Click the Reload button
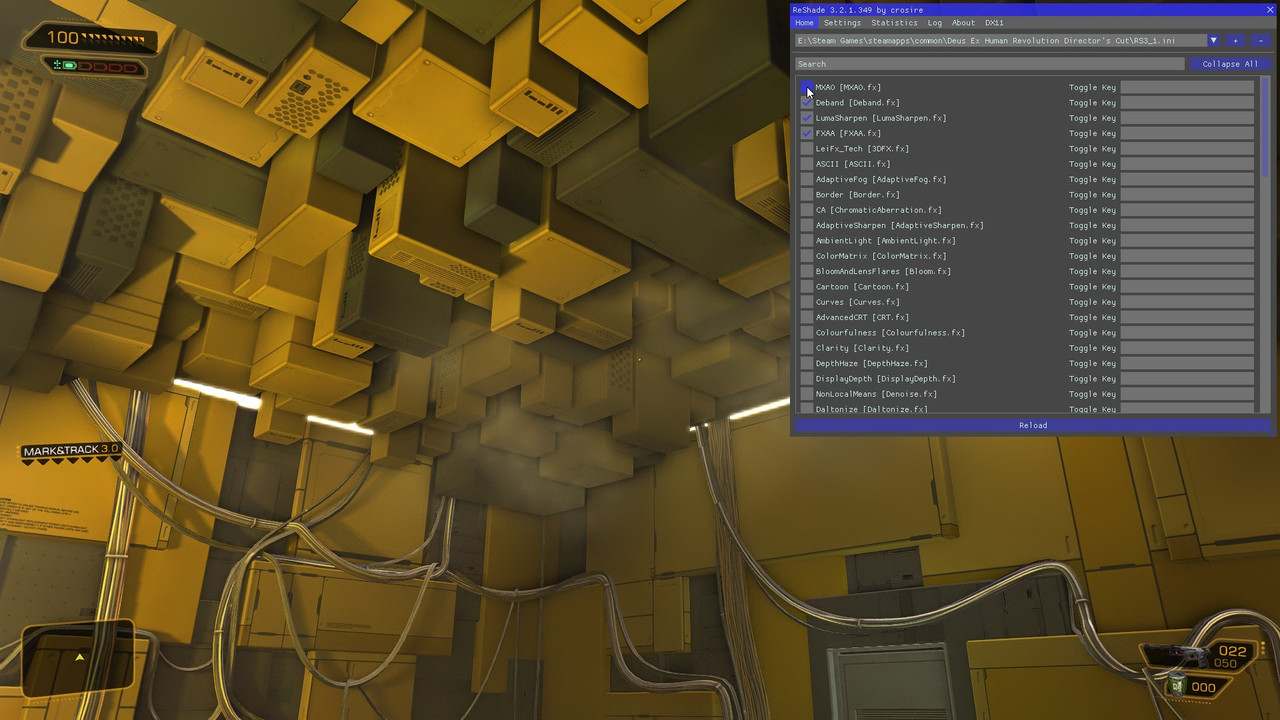Viewport: 1280px width, 720px height. click(x=1033, y=425)
